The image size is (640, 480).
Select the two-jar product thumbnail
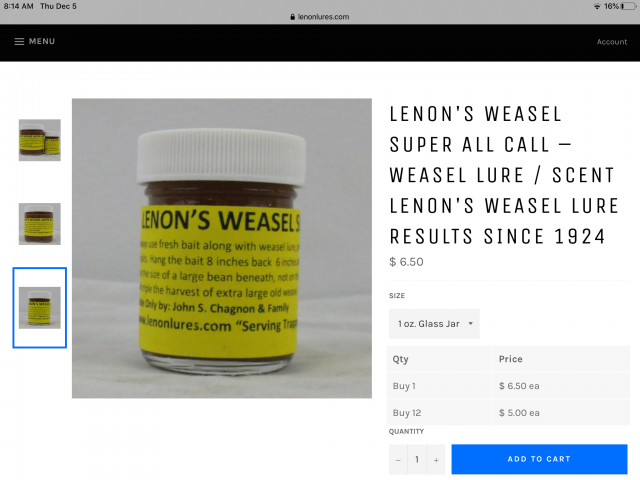(x=40, y=140)
